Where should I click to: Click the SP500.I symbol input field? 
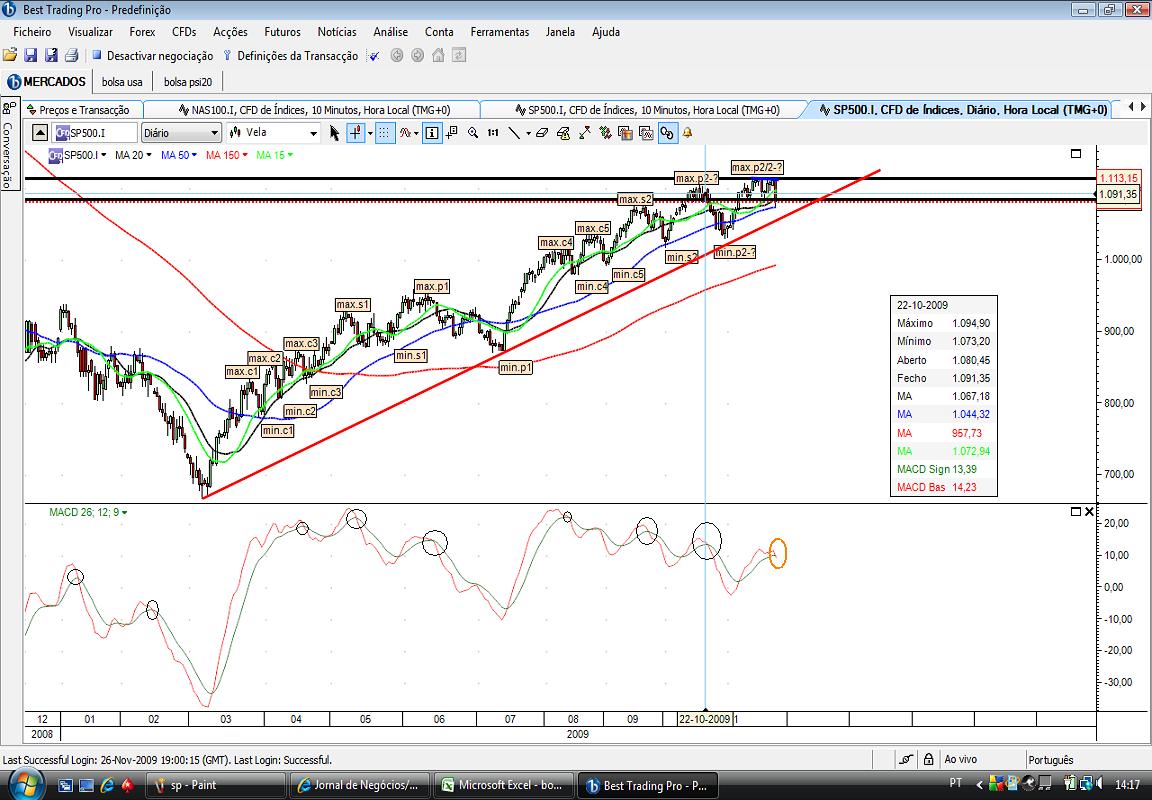(x=96, y=133)
